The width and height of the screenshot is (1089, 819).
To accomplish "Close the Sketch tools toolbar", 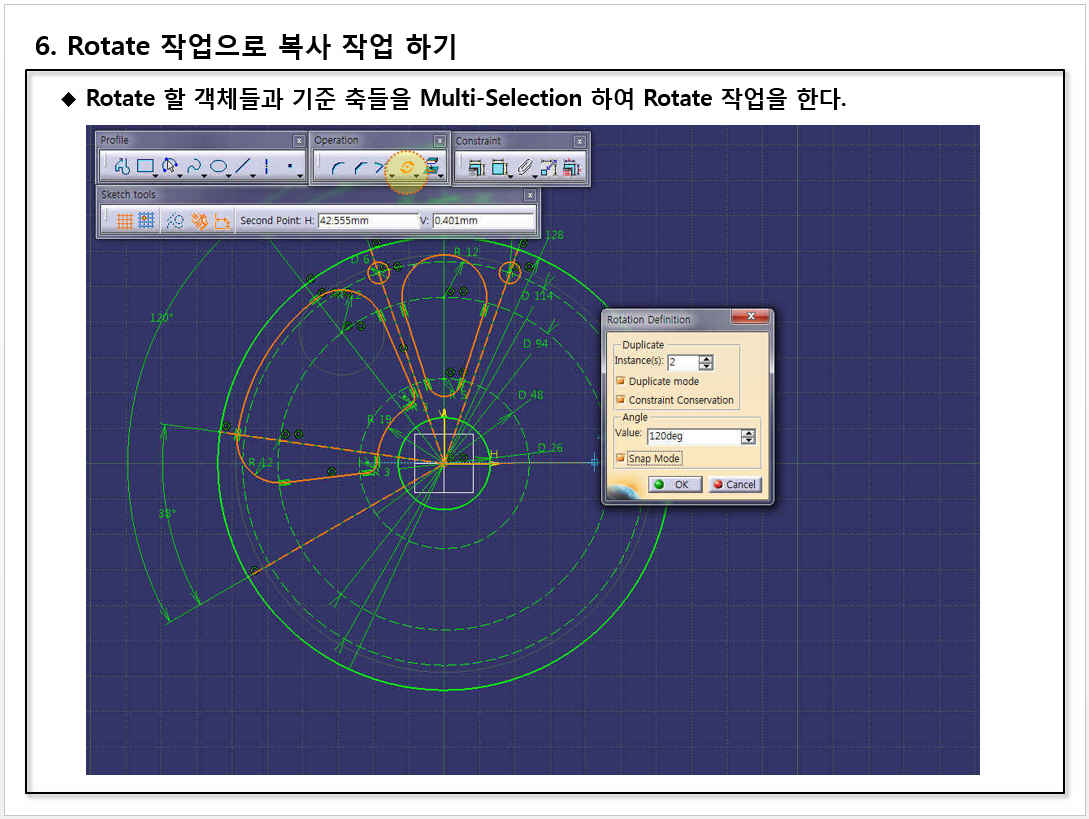I will pos(530,195).
